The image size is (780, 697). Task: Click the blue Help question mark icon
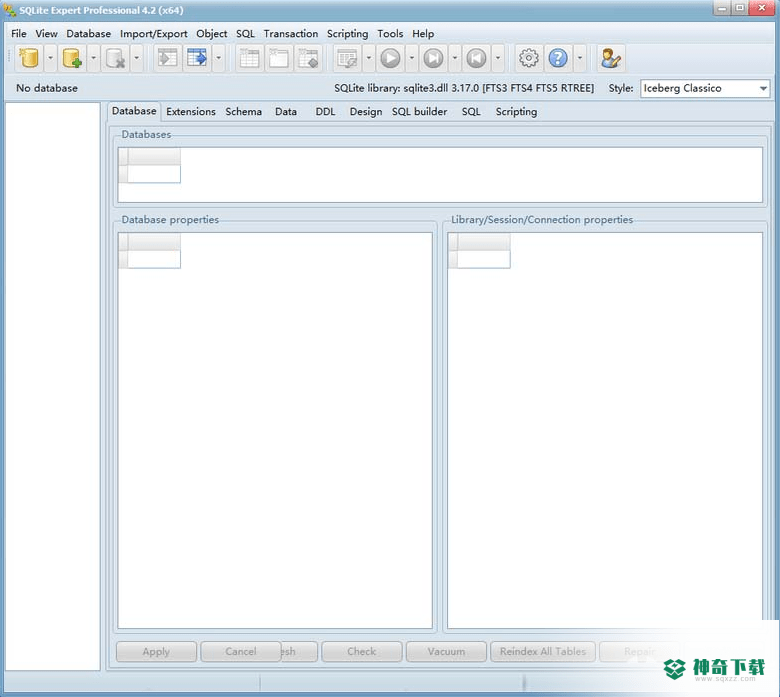coord(558,58)
